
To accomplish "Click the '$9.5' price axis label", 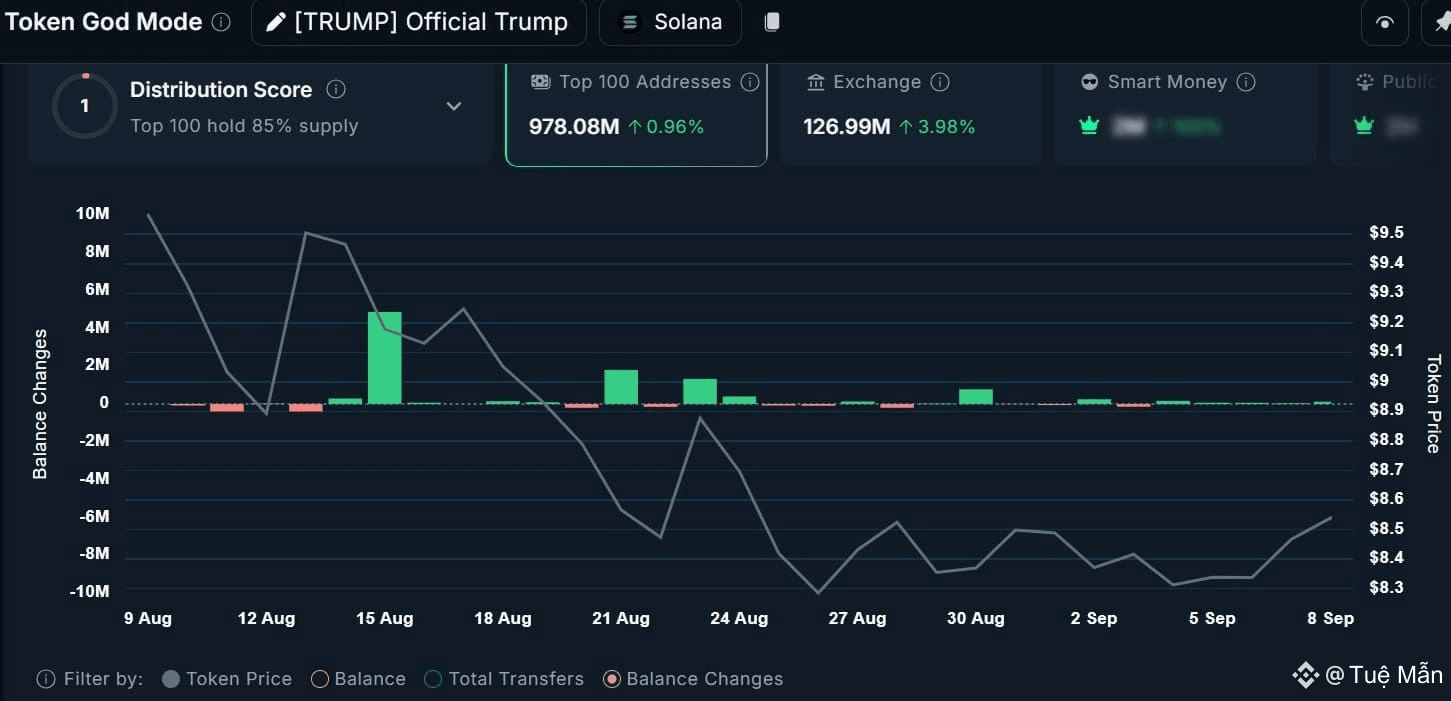I will (1386, 233).
